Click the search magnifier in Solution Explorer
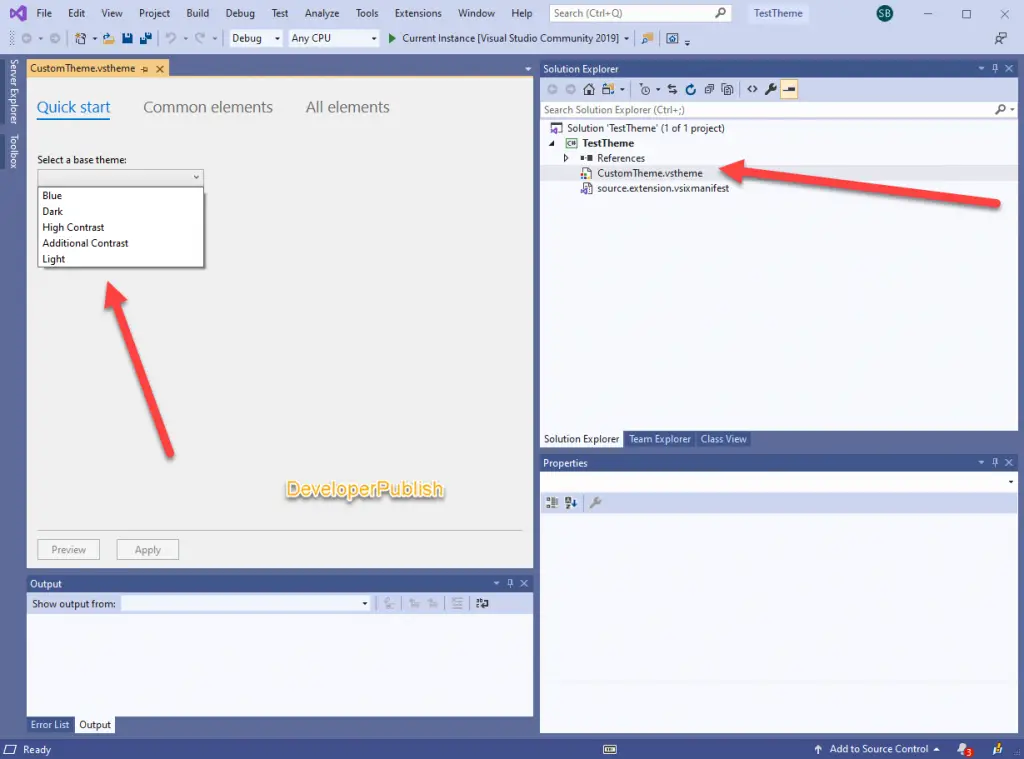 [x=1000, y=110]
